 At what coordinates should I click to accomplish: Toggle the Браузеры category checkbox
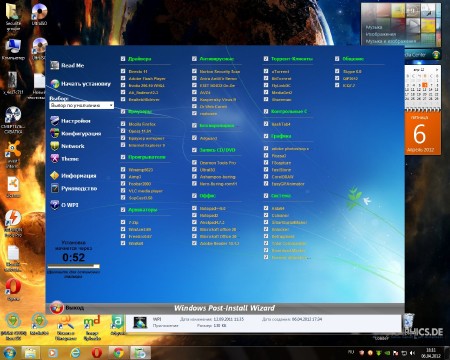click(x=123, y=111)
